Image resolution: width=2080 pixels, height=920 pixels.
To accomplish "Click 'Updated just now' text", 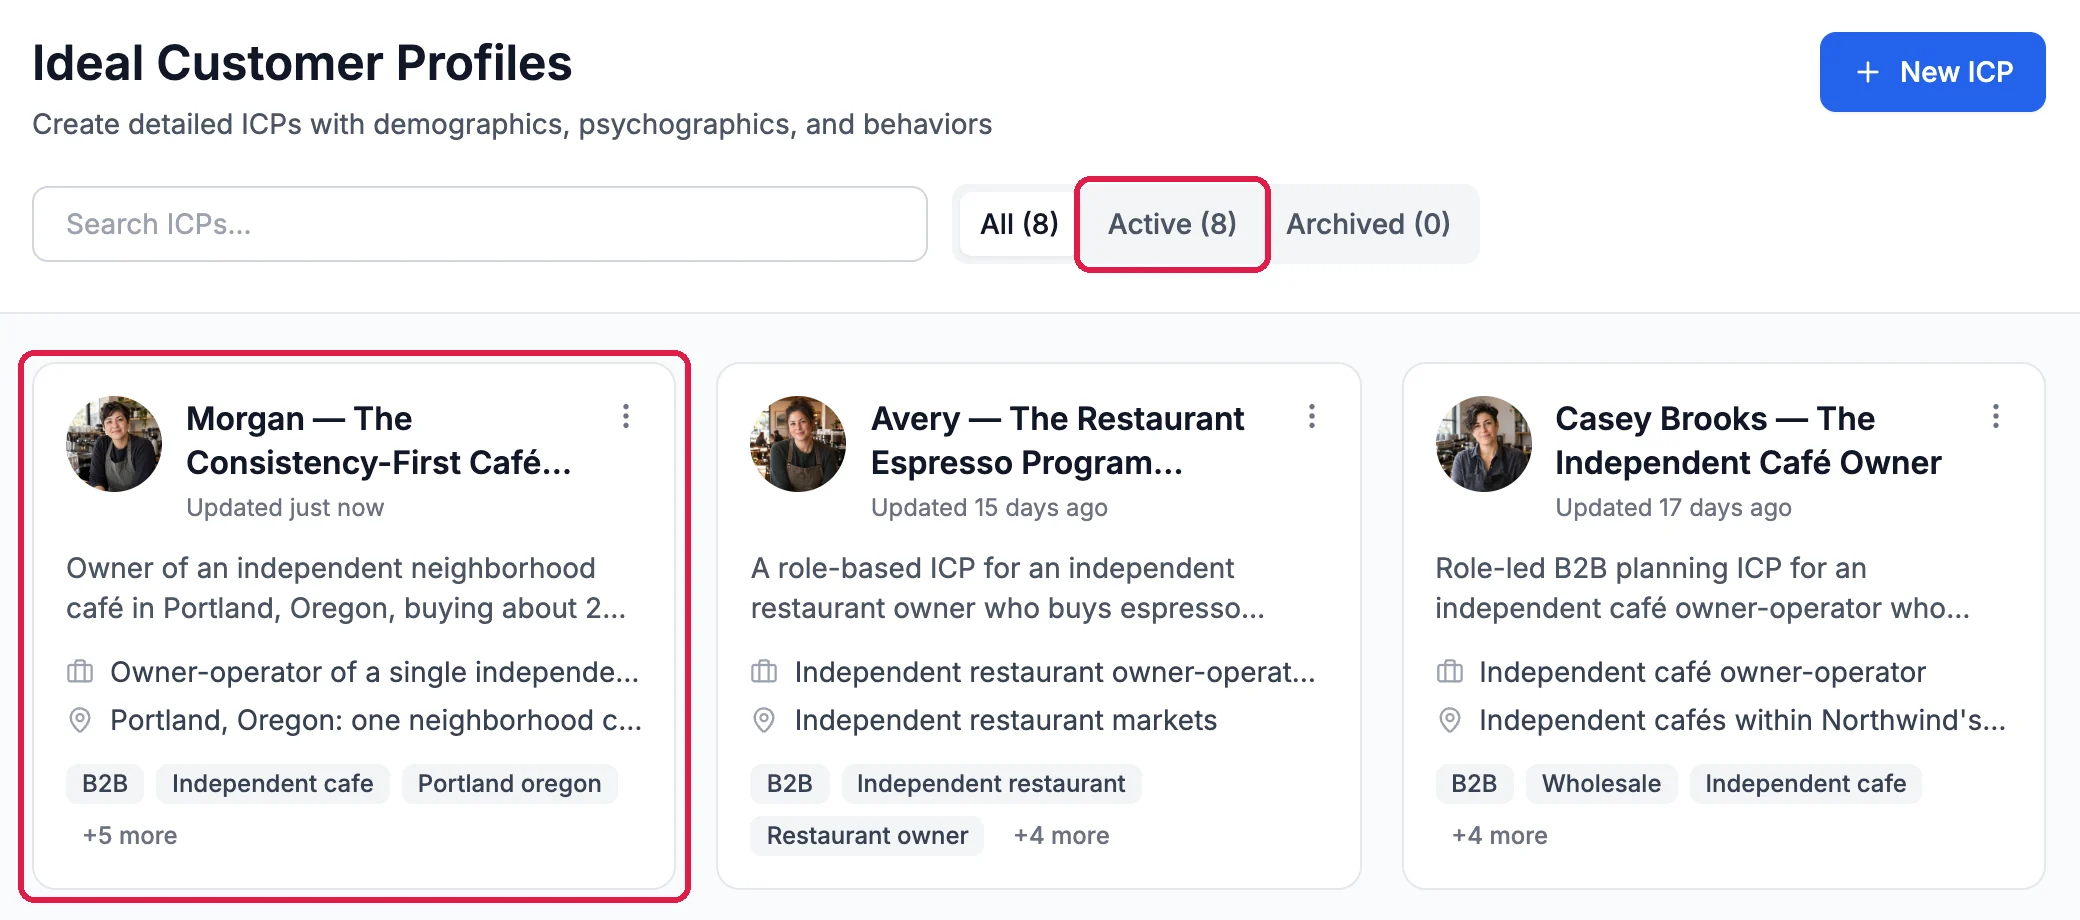I will point(285,508).
